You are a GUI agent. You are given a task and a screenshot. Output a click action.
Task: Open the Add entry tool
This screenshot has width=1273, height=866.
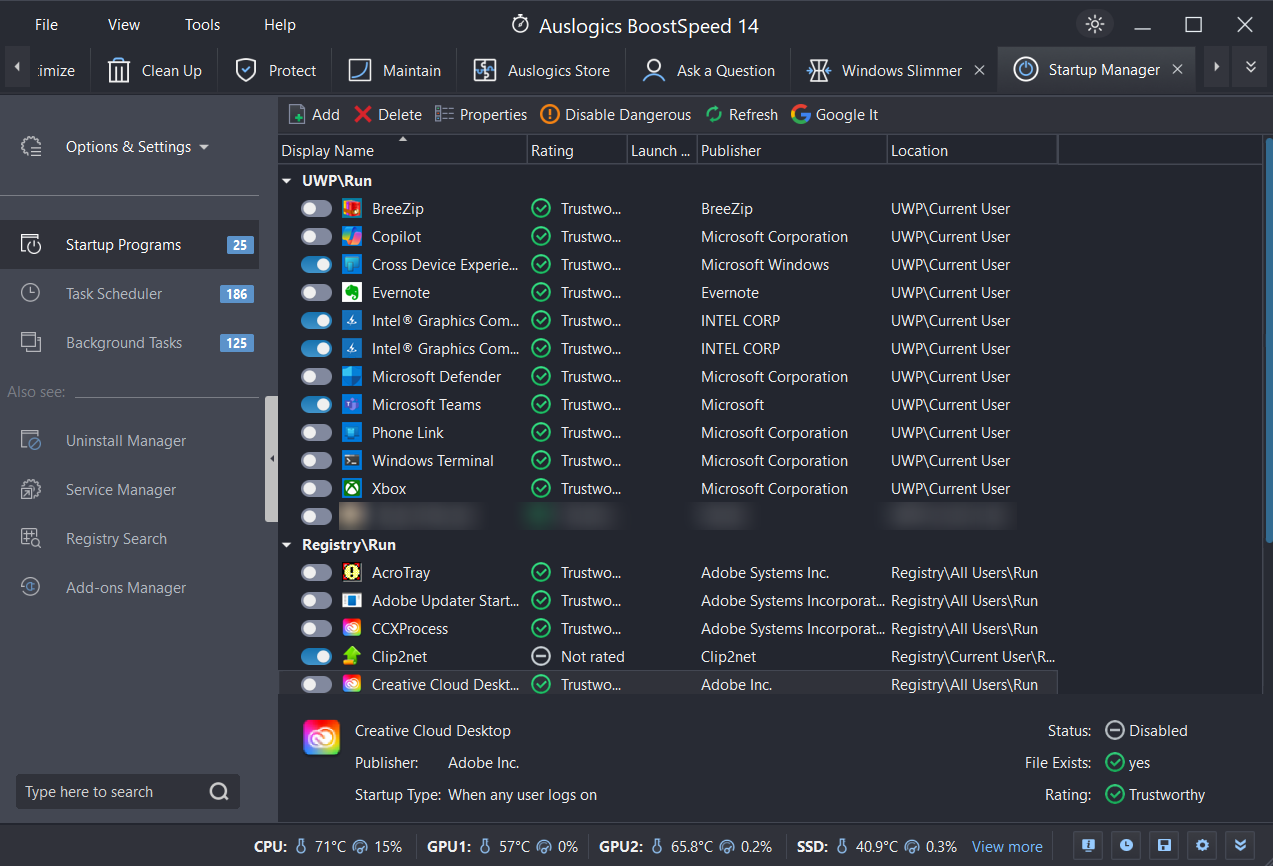tap(313, 114)
